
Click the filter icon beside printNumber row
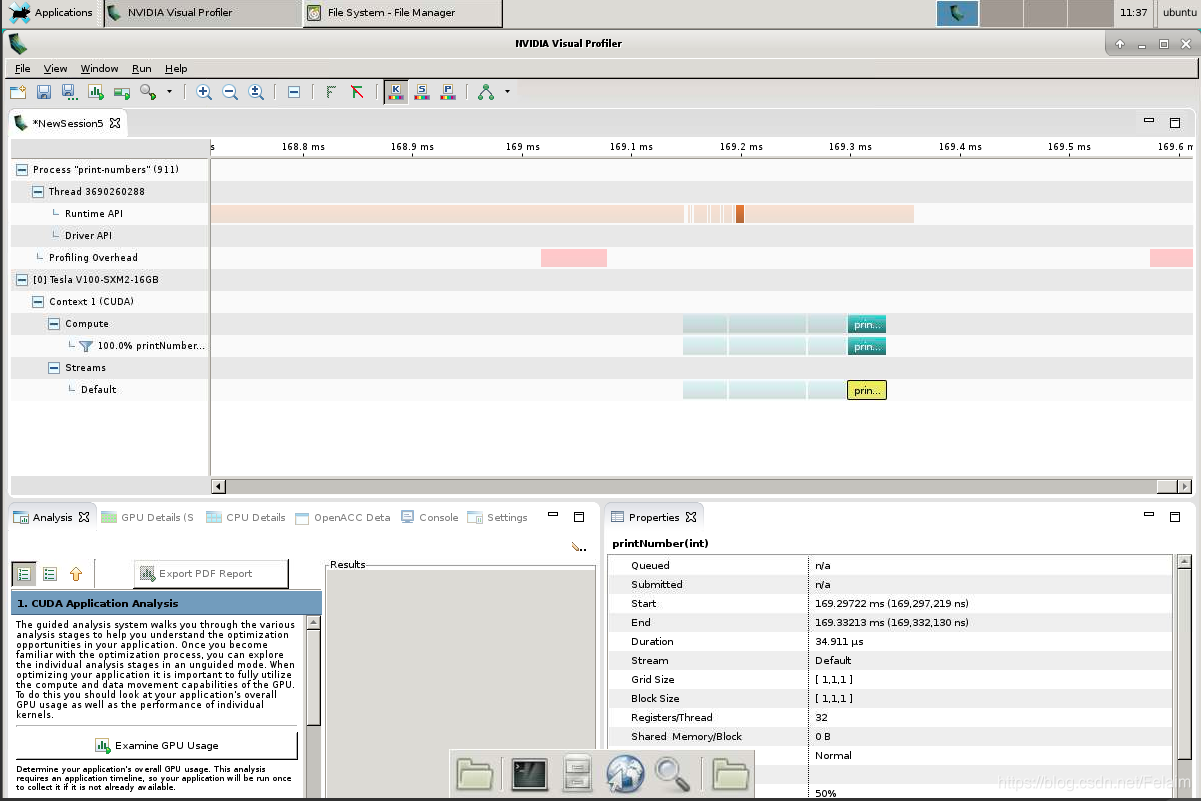(86, 346)
